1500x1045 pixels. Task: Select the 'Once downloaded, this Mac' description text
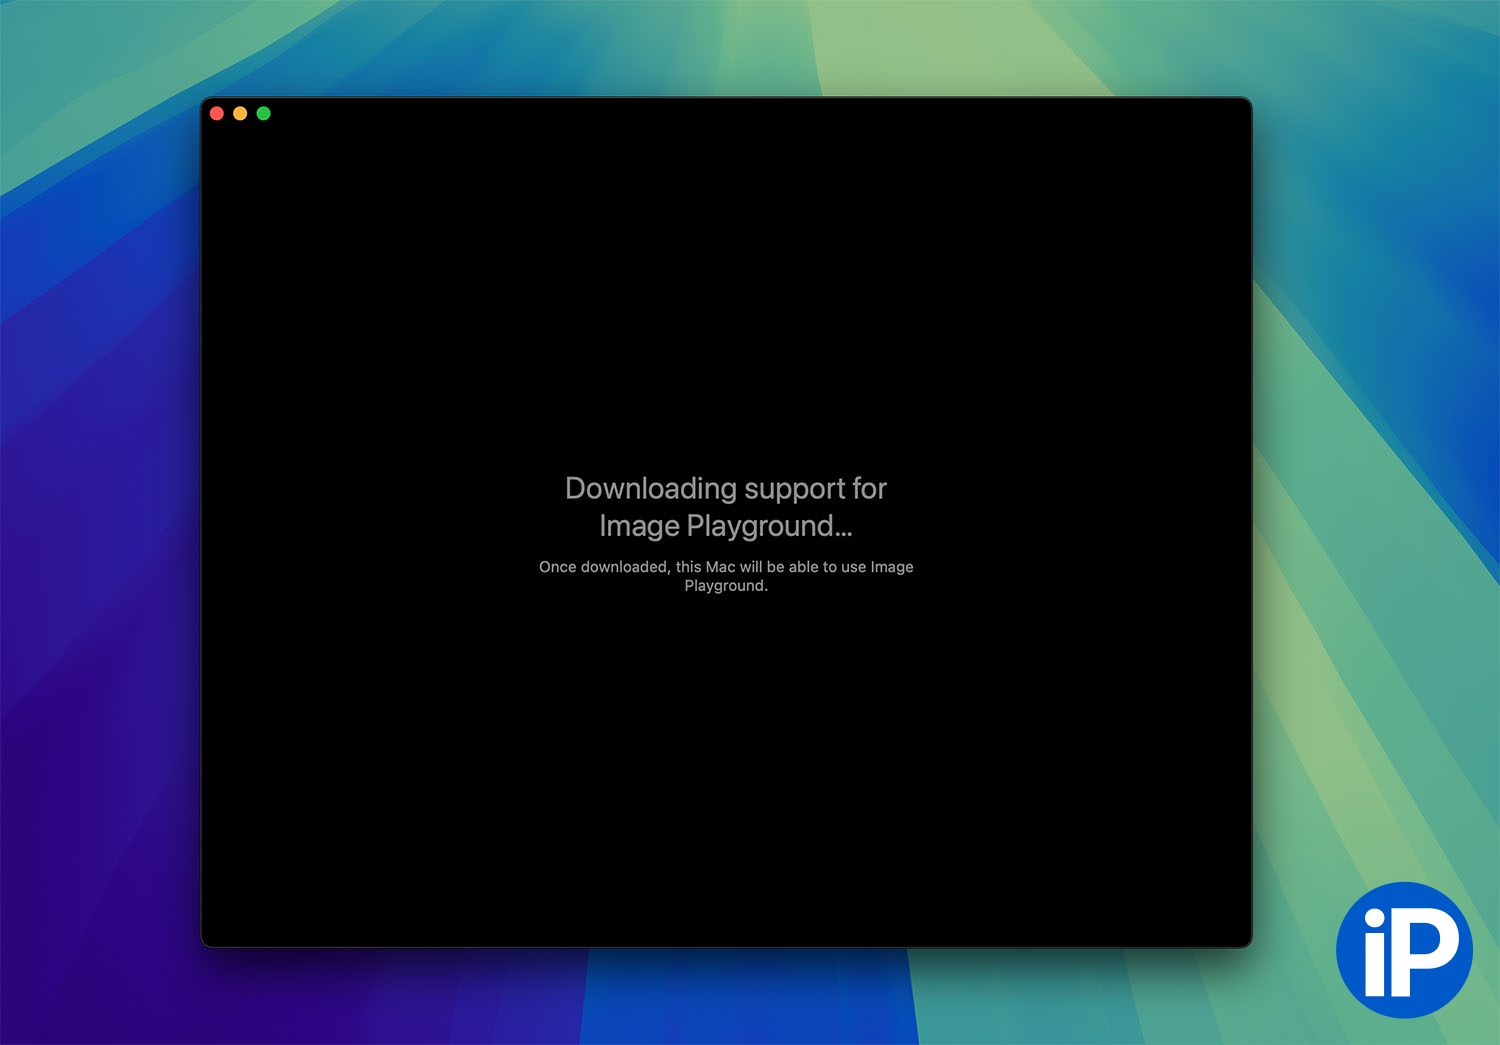726,576
